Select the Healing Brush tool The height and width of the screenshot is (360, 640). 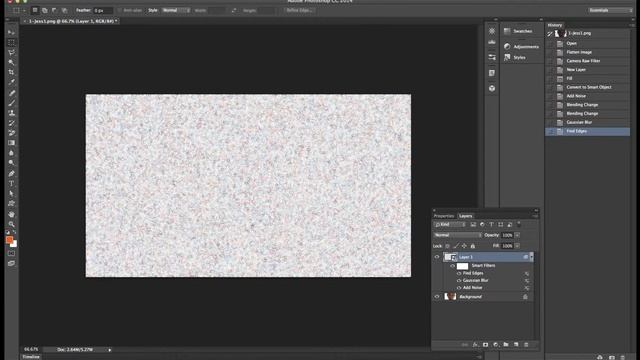[11, 93]
